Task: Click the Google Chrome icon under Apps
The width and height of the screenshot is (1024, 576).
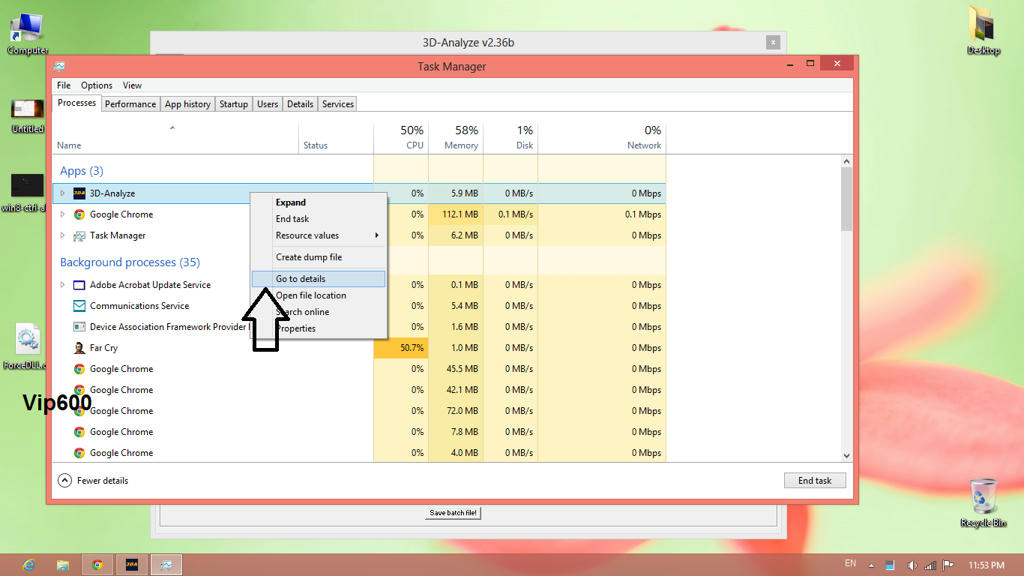Action: click(x=79, y=214)
